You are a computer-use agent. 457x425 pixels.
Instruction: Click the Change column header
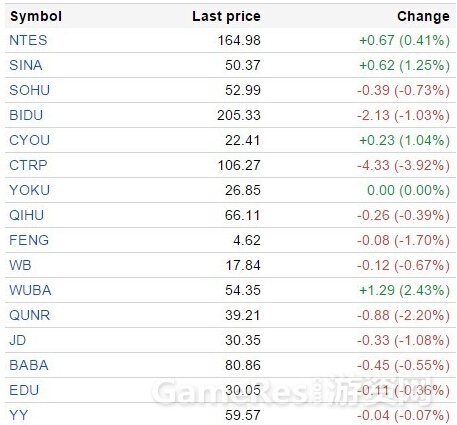click(423, 16)
